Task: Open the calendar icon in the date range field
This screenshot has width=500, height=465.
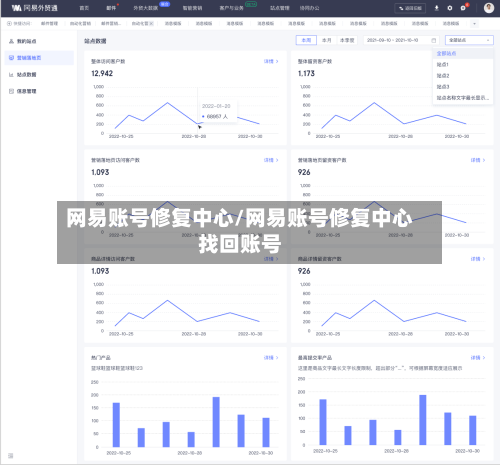Action: tap(434, 40)
